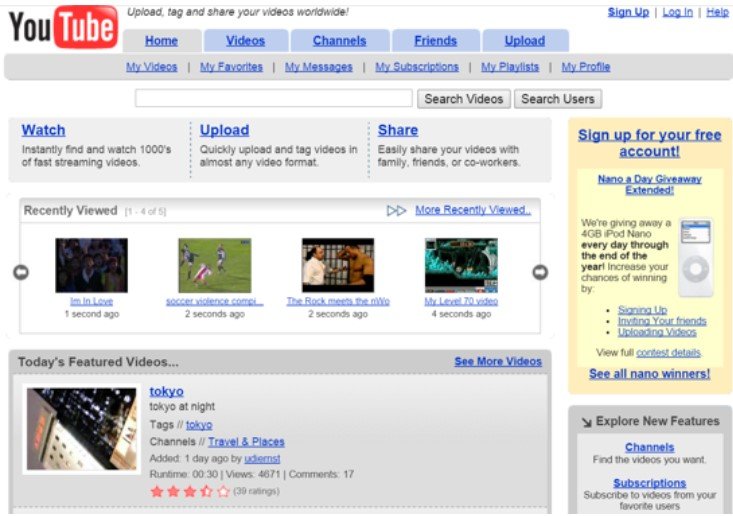Click the Watch heading link

(43, 130)
